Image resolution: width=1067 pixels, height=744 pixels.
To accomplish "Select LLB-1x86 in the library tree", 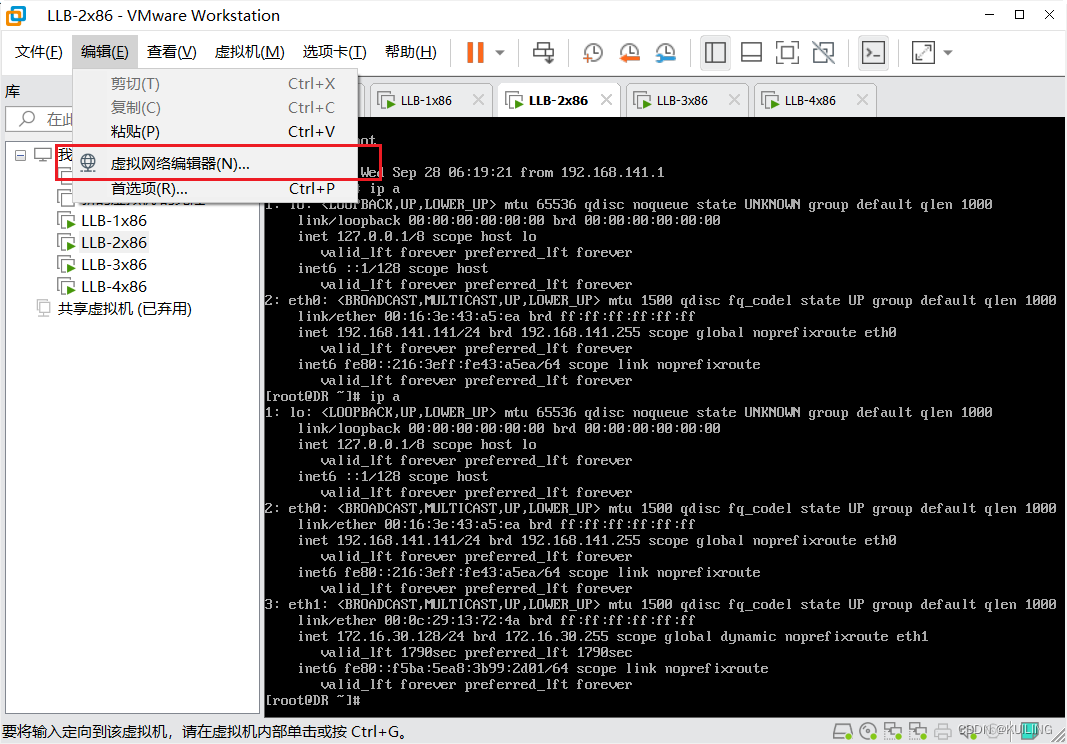I will click(x=114, y=221).
